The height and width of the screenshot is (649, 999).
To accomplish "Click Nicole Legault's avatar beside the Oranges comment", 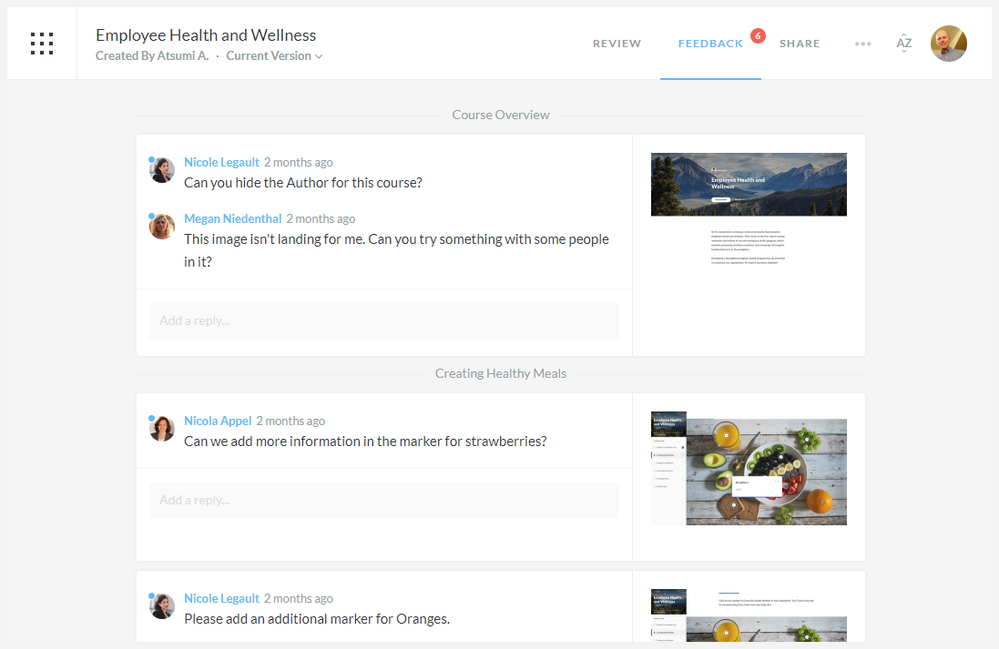I will (x=162, y=606).
